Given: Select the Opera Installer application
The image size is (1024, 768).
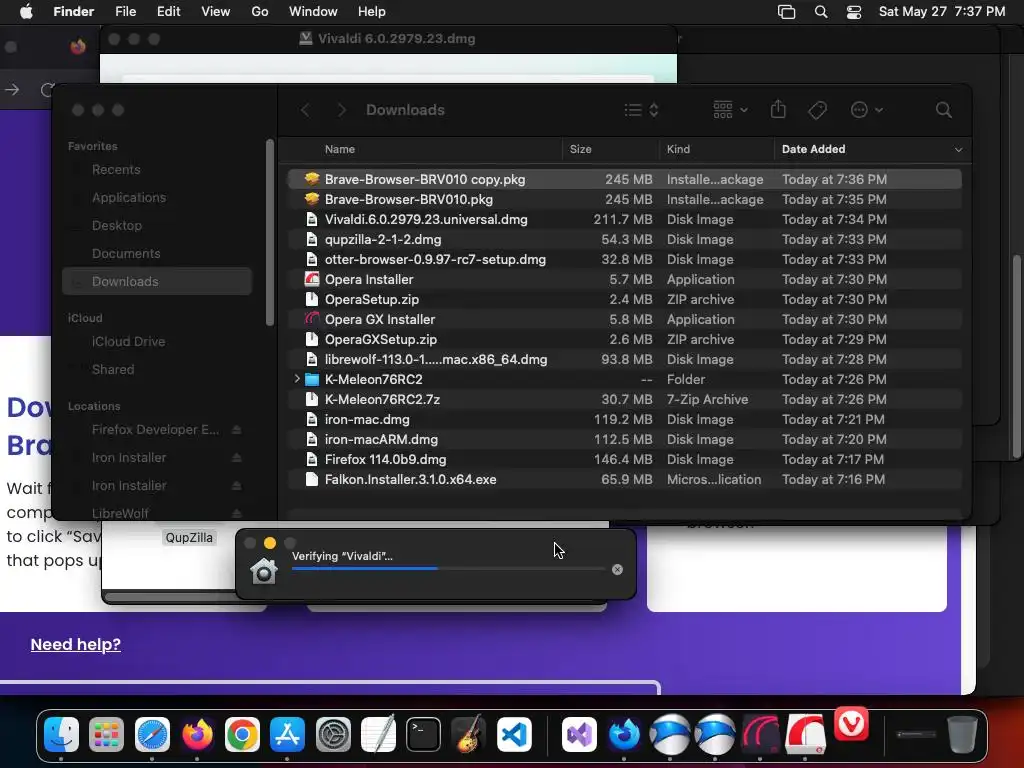Looking at the screenshot, I should click(x=624, y=280).
